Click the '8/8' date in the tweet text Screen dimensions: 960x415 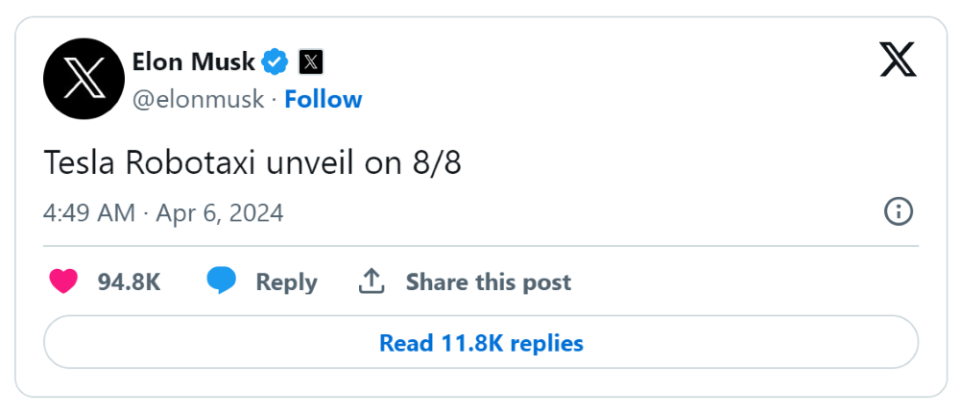(x=436, y=163)
